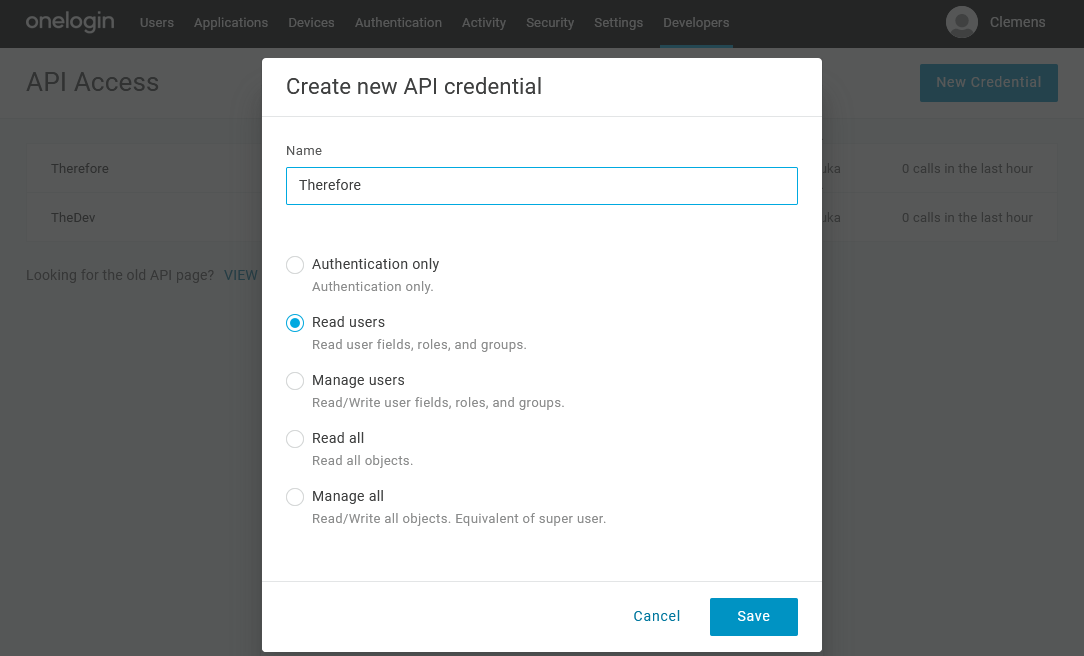Open the Clemens account dropdown
This screenshot has height=656, width=1084.
tap(1017, 22)
